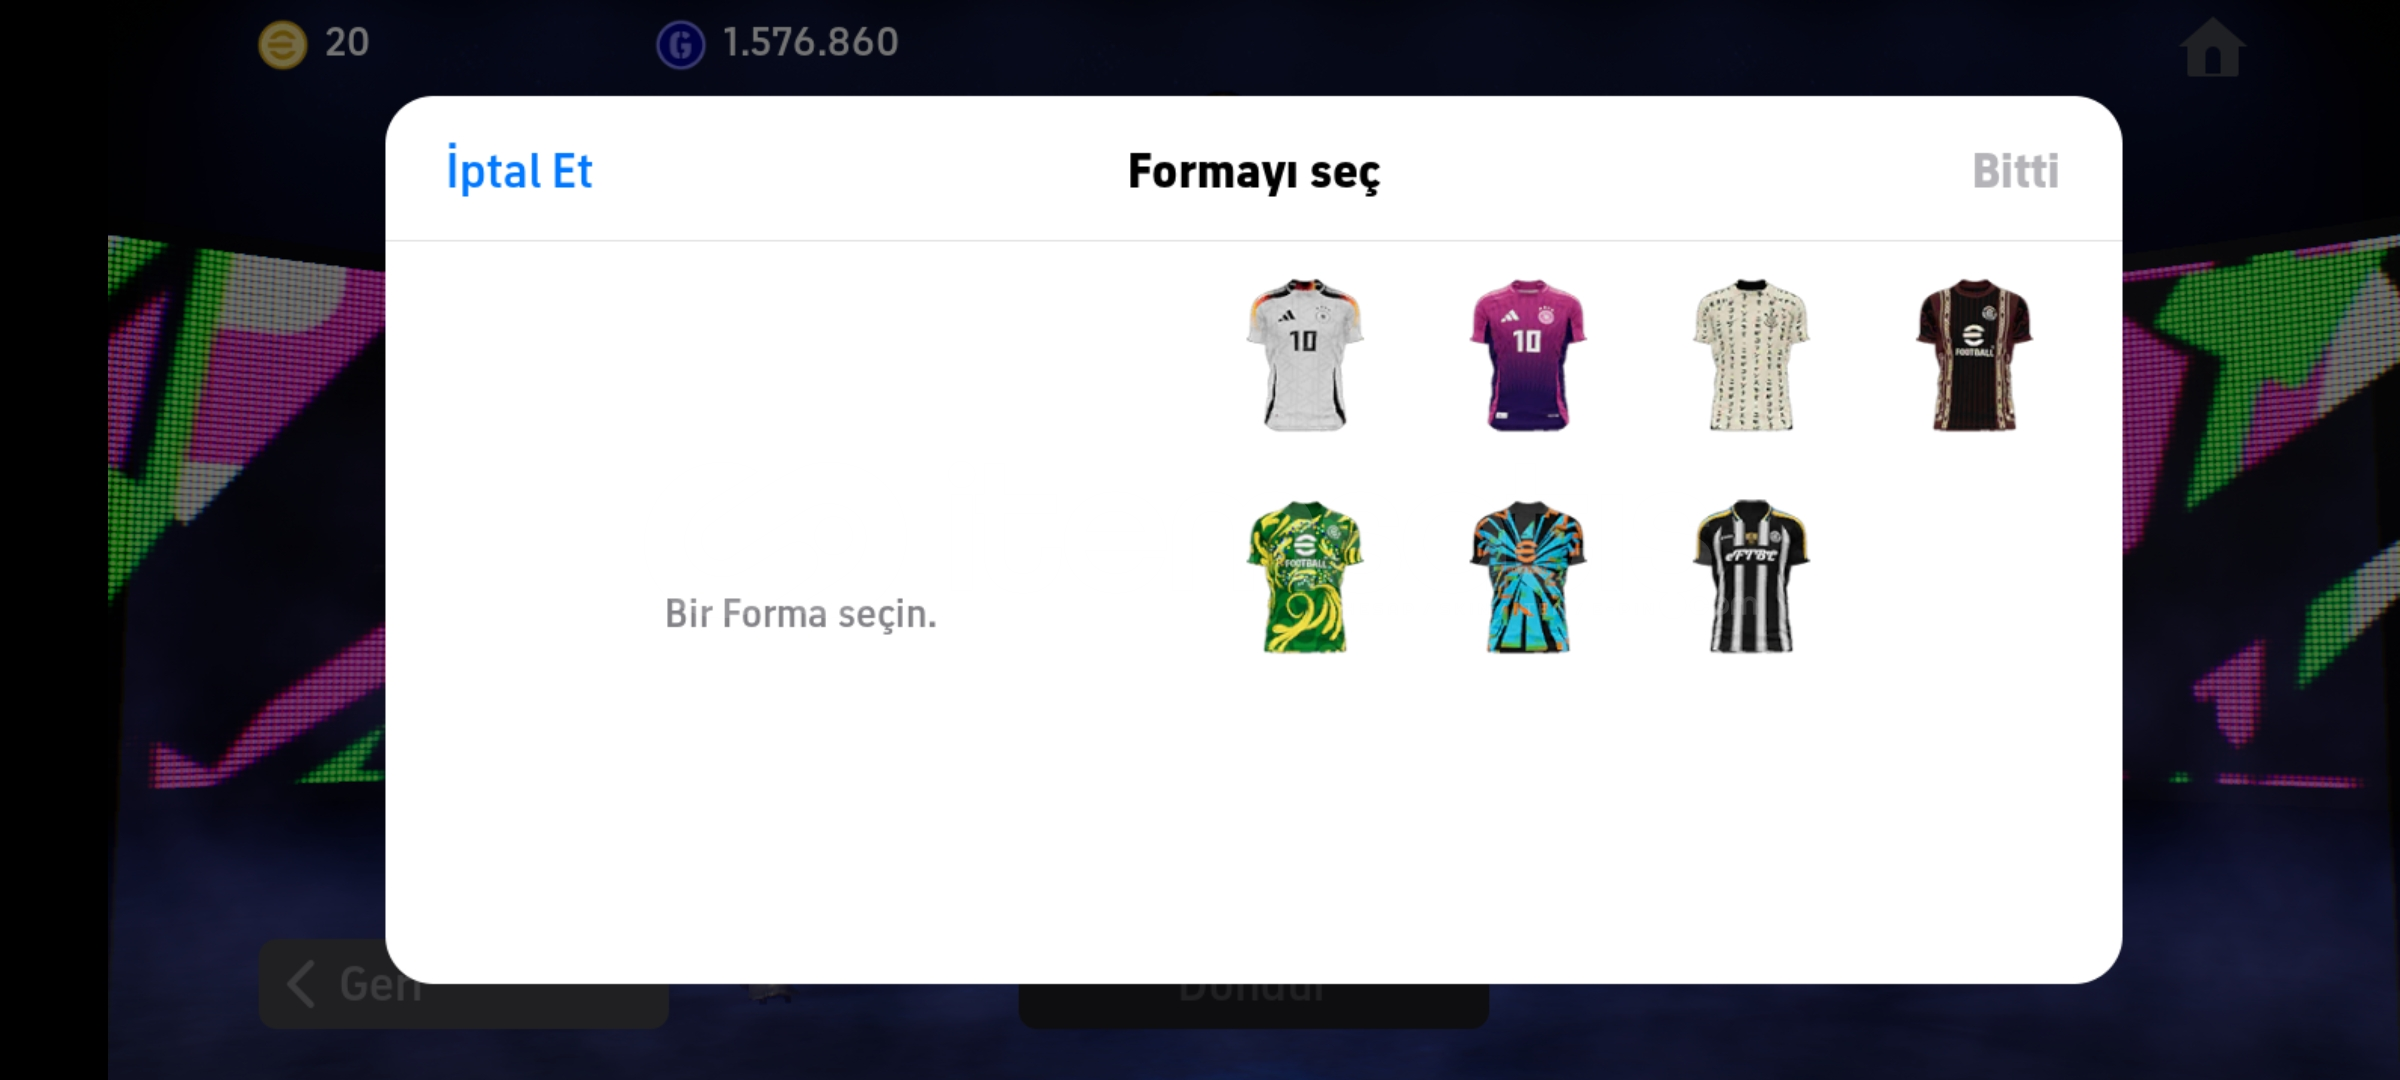Select the black and white striped eFTBL jersey
This screenshot has width=2400, height=1080.
tap(1750, 577)
